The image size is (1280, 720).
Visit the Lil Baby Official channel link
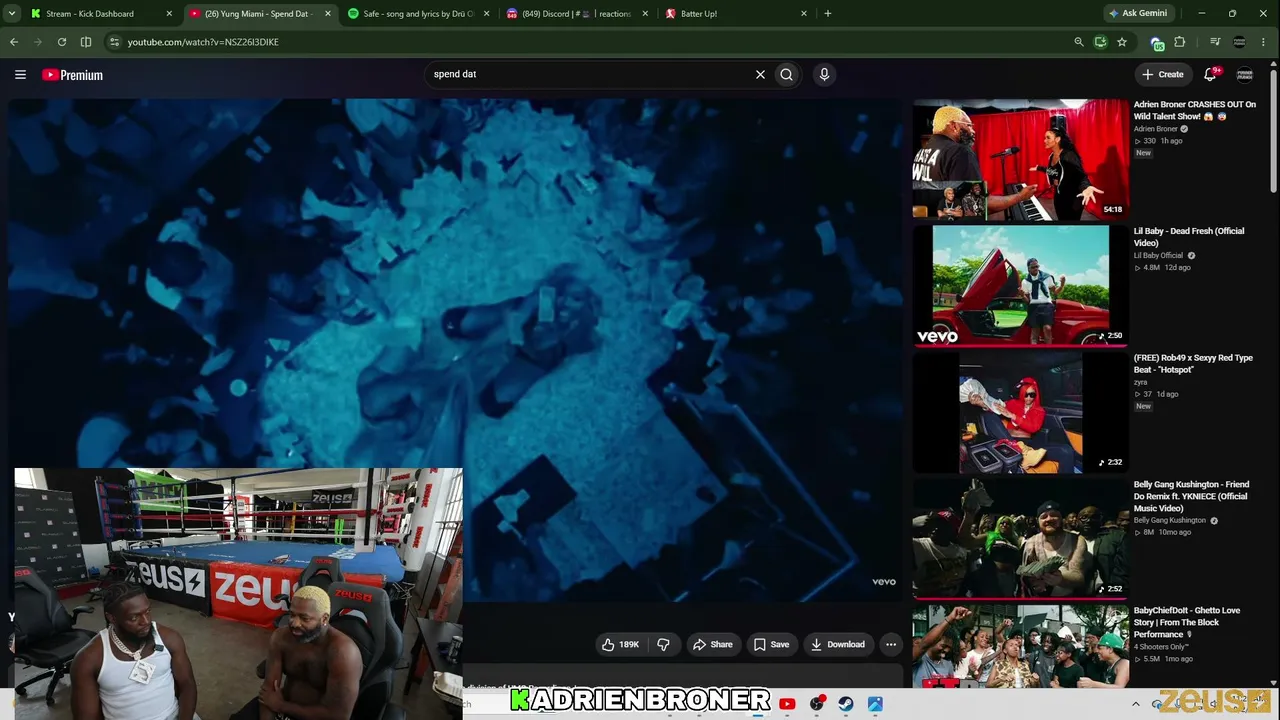point(1158,256)
